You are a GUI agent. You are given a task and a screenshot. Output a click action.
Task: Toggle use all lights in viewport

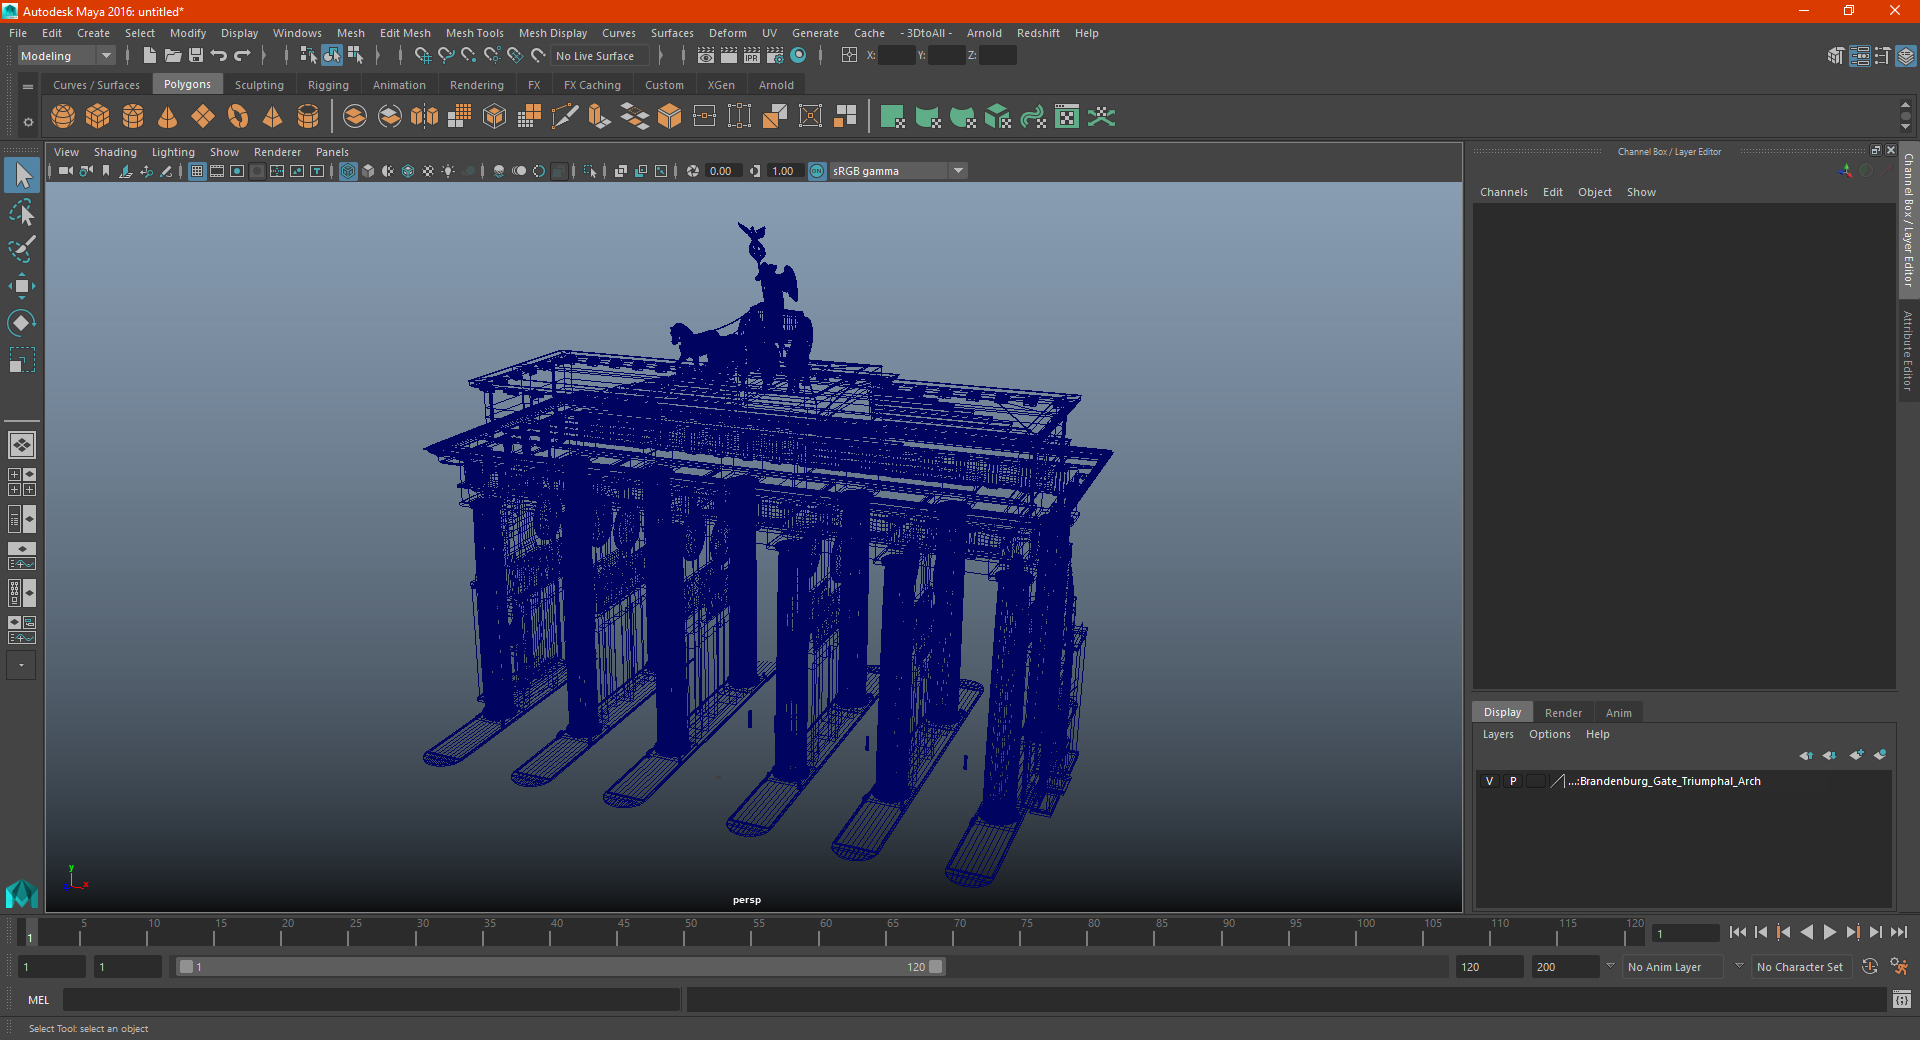coord(448,171)
